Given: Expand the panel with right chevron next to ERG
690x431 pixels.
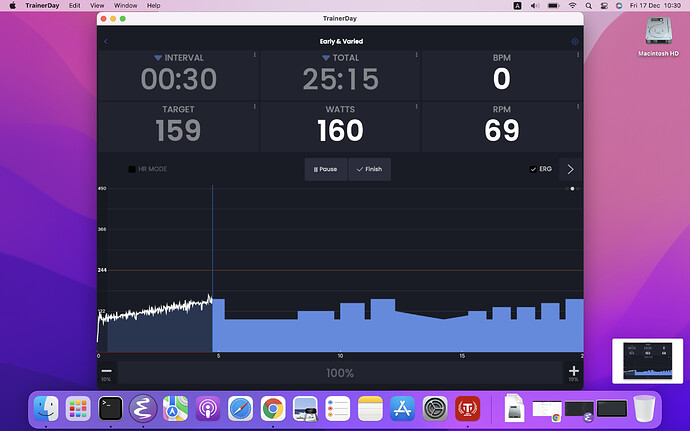Looking at the screenshot, I should point(570,169).
